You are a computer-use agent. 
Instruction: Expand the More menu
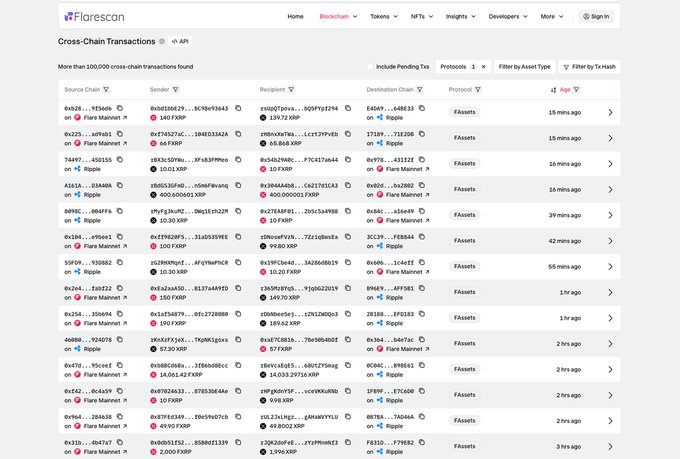(552, 16)
